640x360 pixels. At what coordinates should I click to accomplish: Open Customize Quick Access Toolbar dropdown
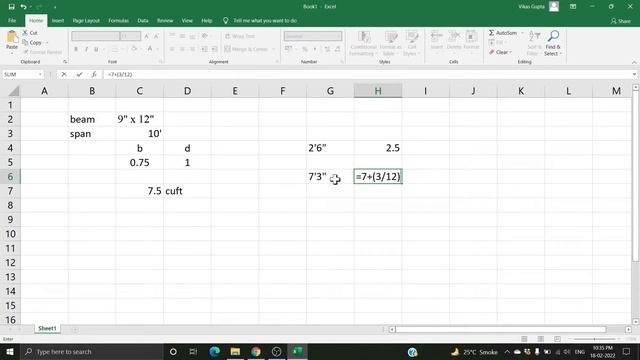point(55,7)
